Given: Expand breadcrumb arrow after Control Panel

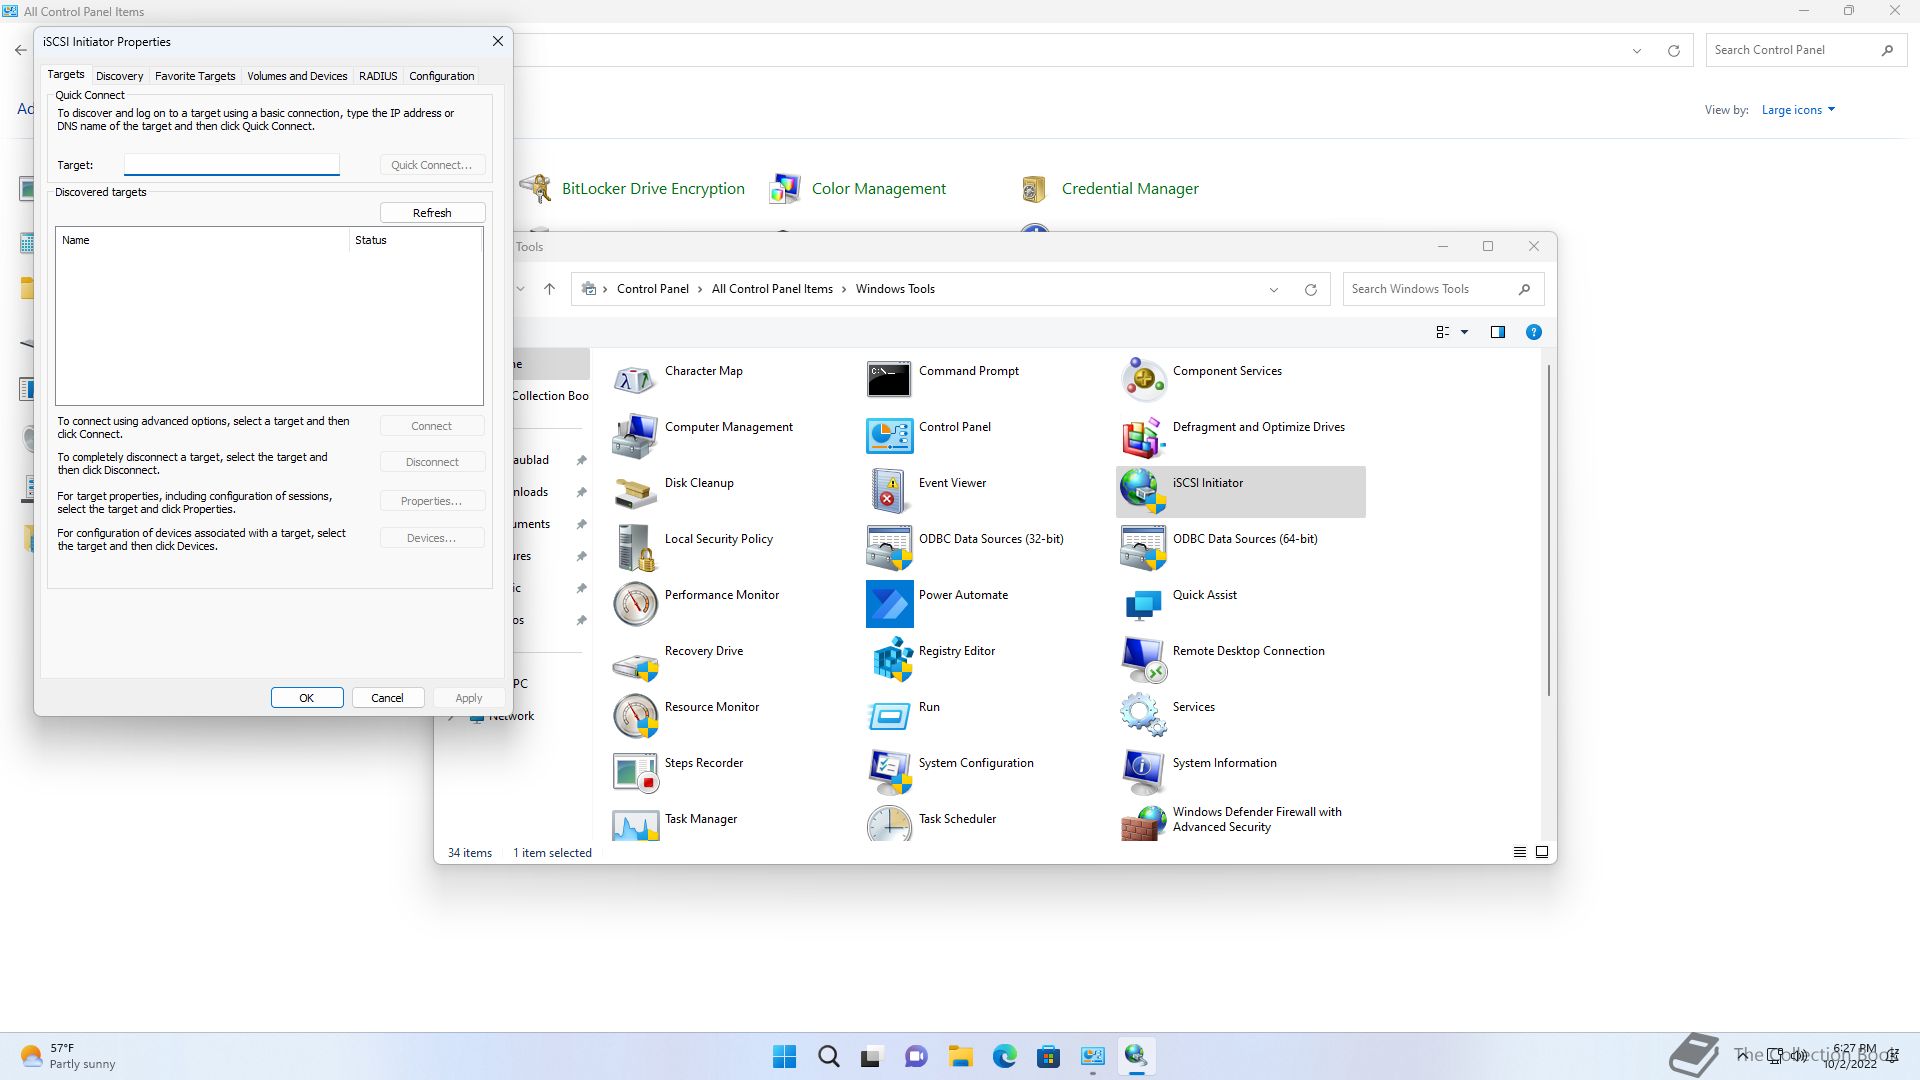Looking at the screenshot, I should click(700, 289).
